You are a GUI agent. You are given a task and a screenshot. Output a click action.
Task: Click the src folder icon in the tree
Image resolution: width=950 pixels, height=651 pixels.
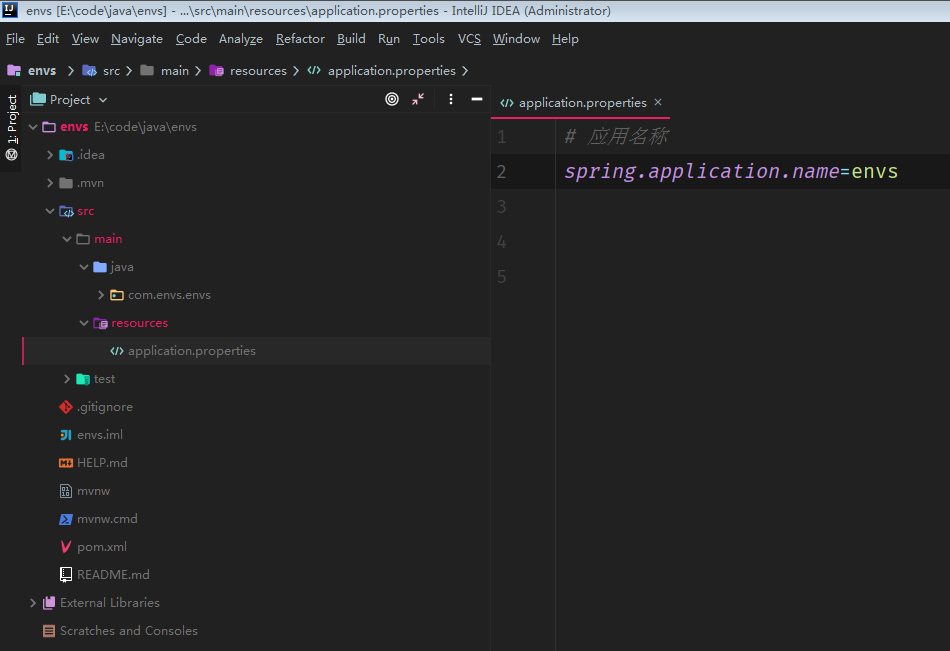pyautogui.click(x=66, y=211)
